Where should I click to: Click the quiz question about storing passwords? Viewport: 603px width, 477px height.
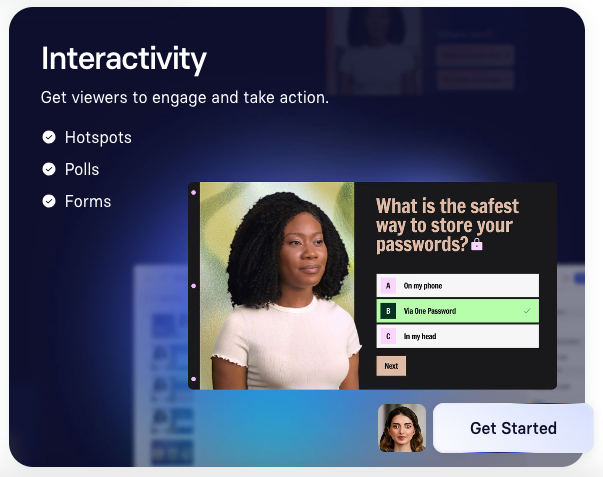click(x=447, y=225)
